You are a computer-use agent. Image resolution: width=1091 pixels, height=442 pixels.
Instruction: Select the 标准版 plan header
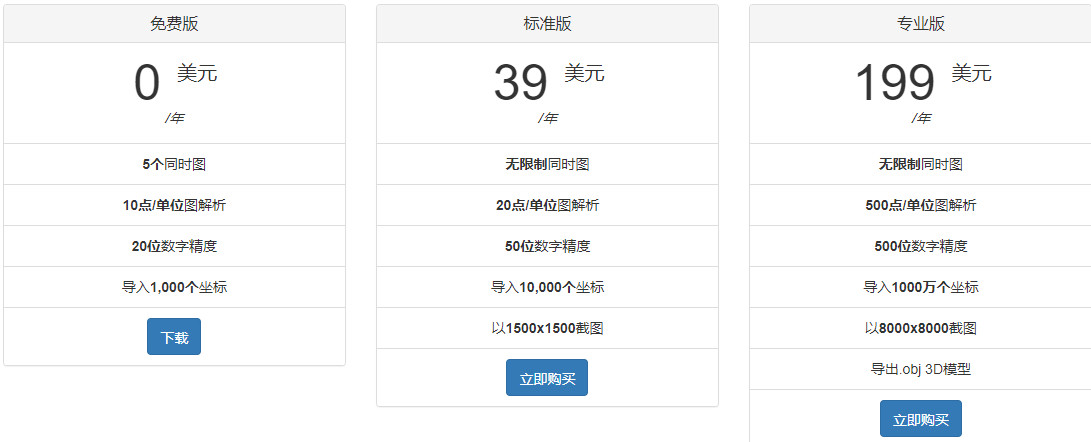[547, 24]
